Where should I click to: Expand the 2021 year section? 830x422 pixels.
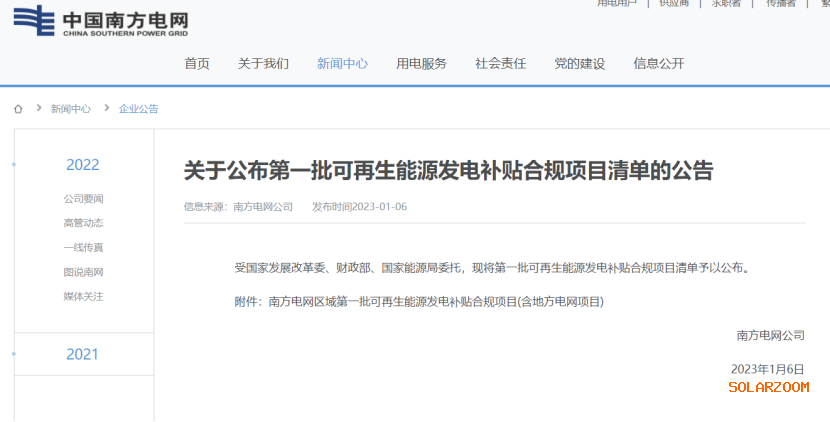(83, 354)
